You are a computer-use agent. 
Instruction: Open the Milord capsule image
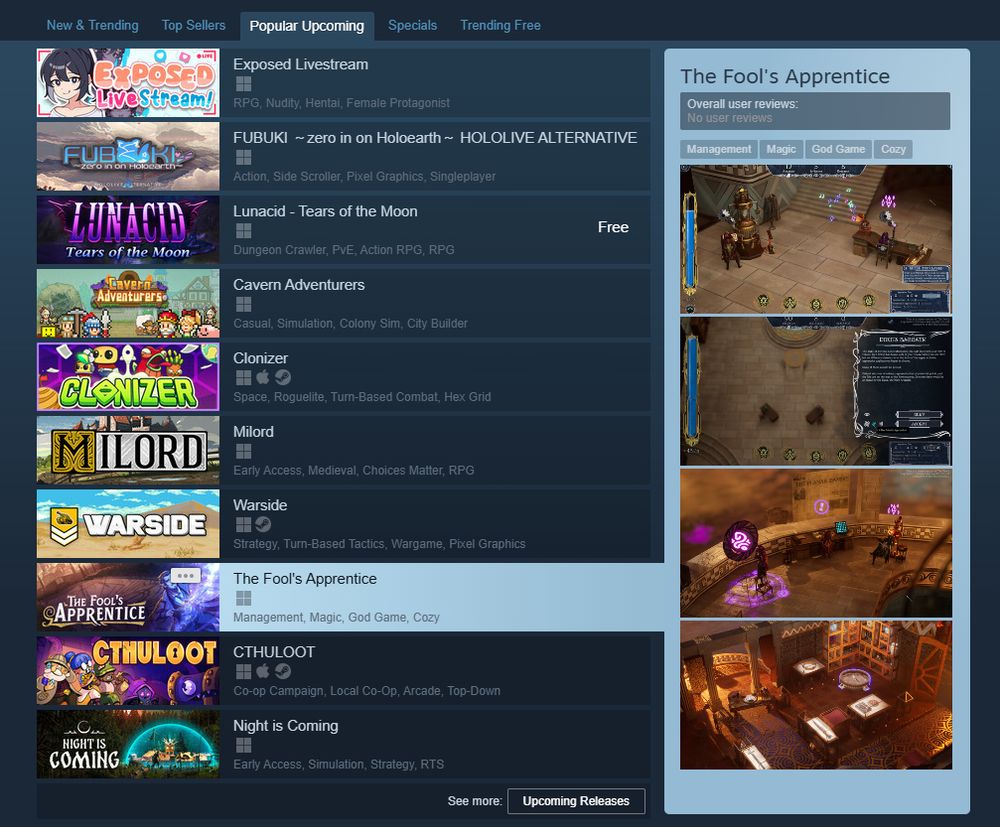tap(128, 450)
